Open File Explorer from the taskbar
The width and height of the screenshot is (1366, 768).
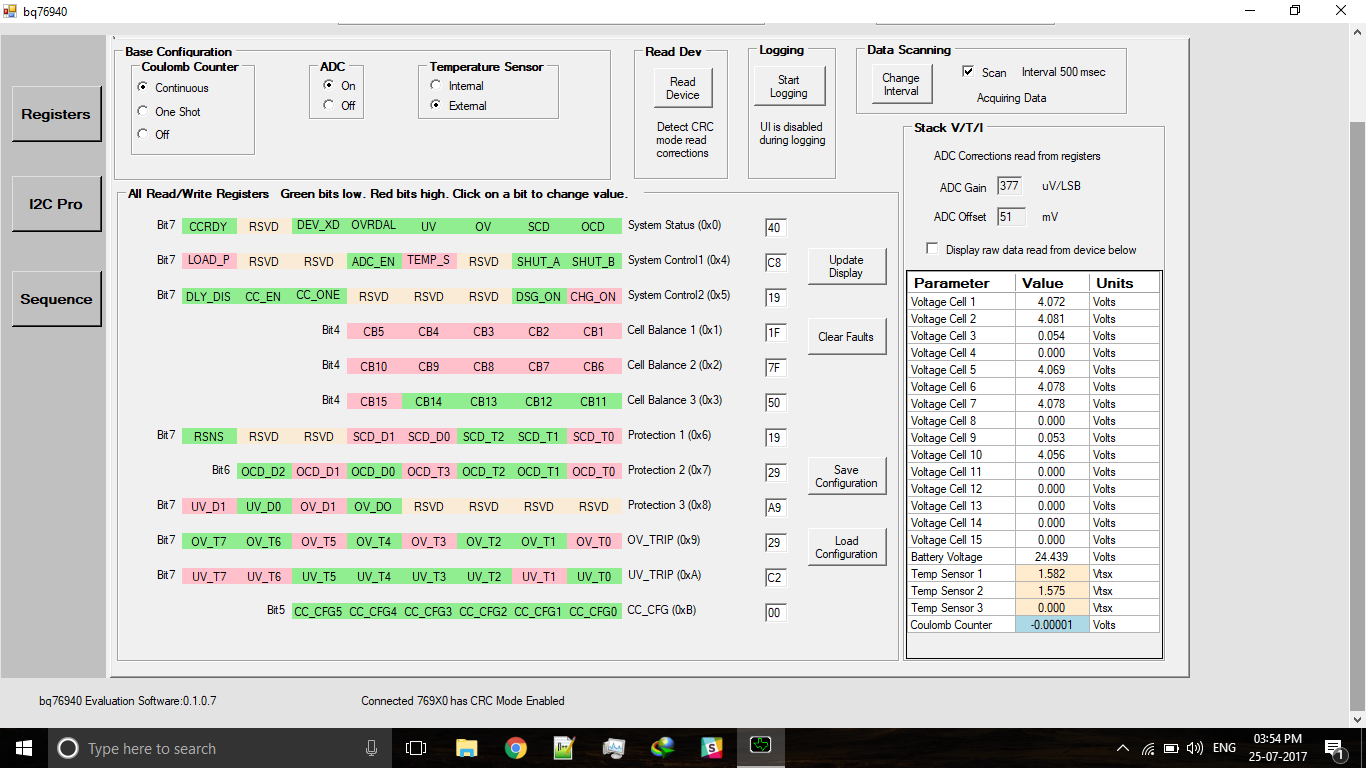466,748
